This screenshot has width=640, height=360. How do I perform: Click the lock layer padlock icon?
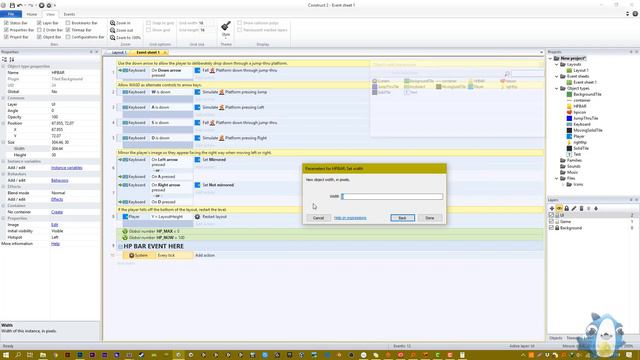pos(567,209)
